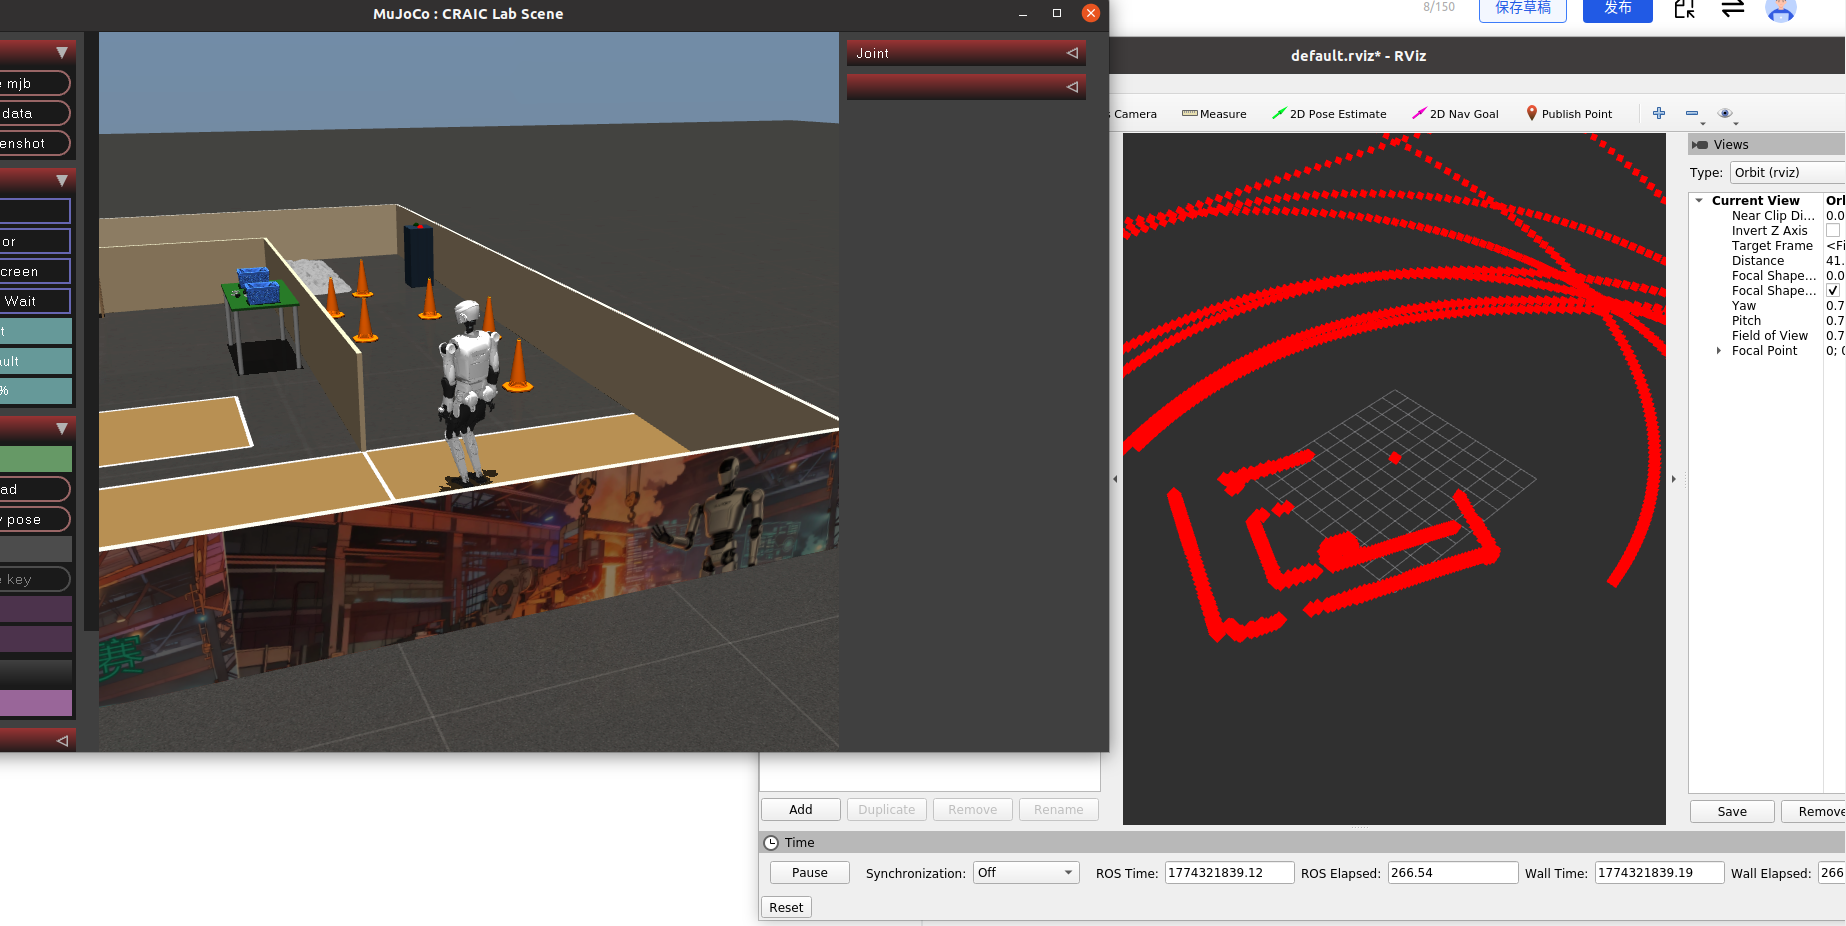Click the blue minus remove-tool icon
The image size is (1846, 926).
tap(1692, 113)
